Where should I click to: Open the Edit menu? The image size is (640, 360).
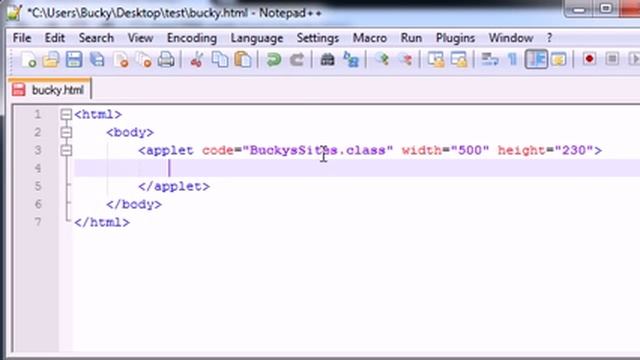pos(55,38)
